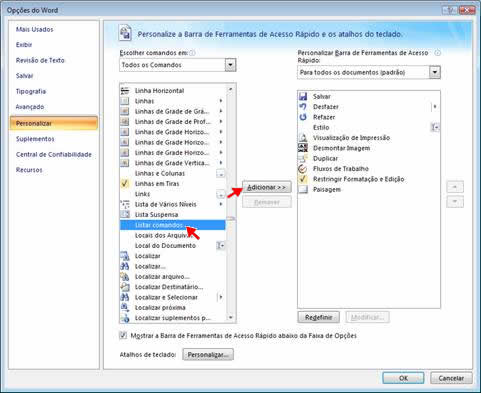This screenshot has height=393, width=481.
Task: Open the Escolher comandos em dropdown
Action: (230, 65)
